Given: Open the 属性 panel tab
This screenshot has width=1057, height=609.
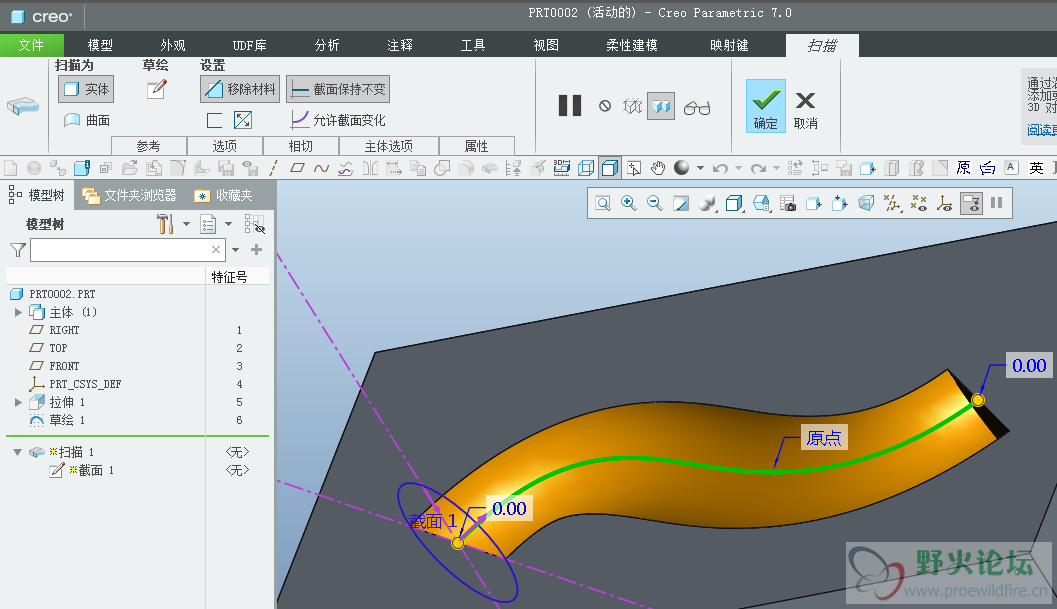Looking at the screenshot, I should click(477, 146).
